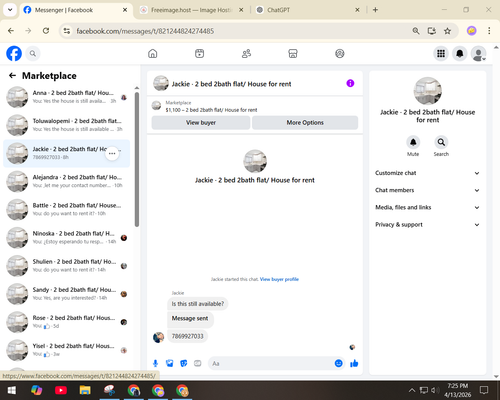Open Alejandra's conversation
Viewport: 500px width, 400px height.
pyautogui.click(x=67, y=181)
